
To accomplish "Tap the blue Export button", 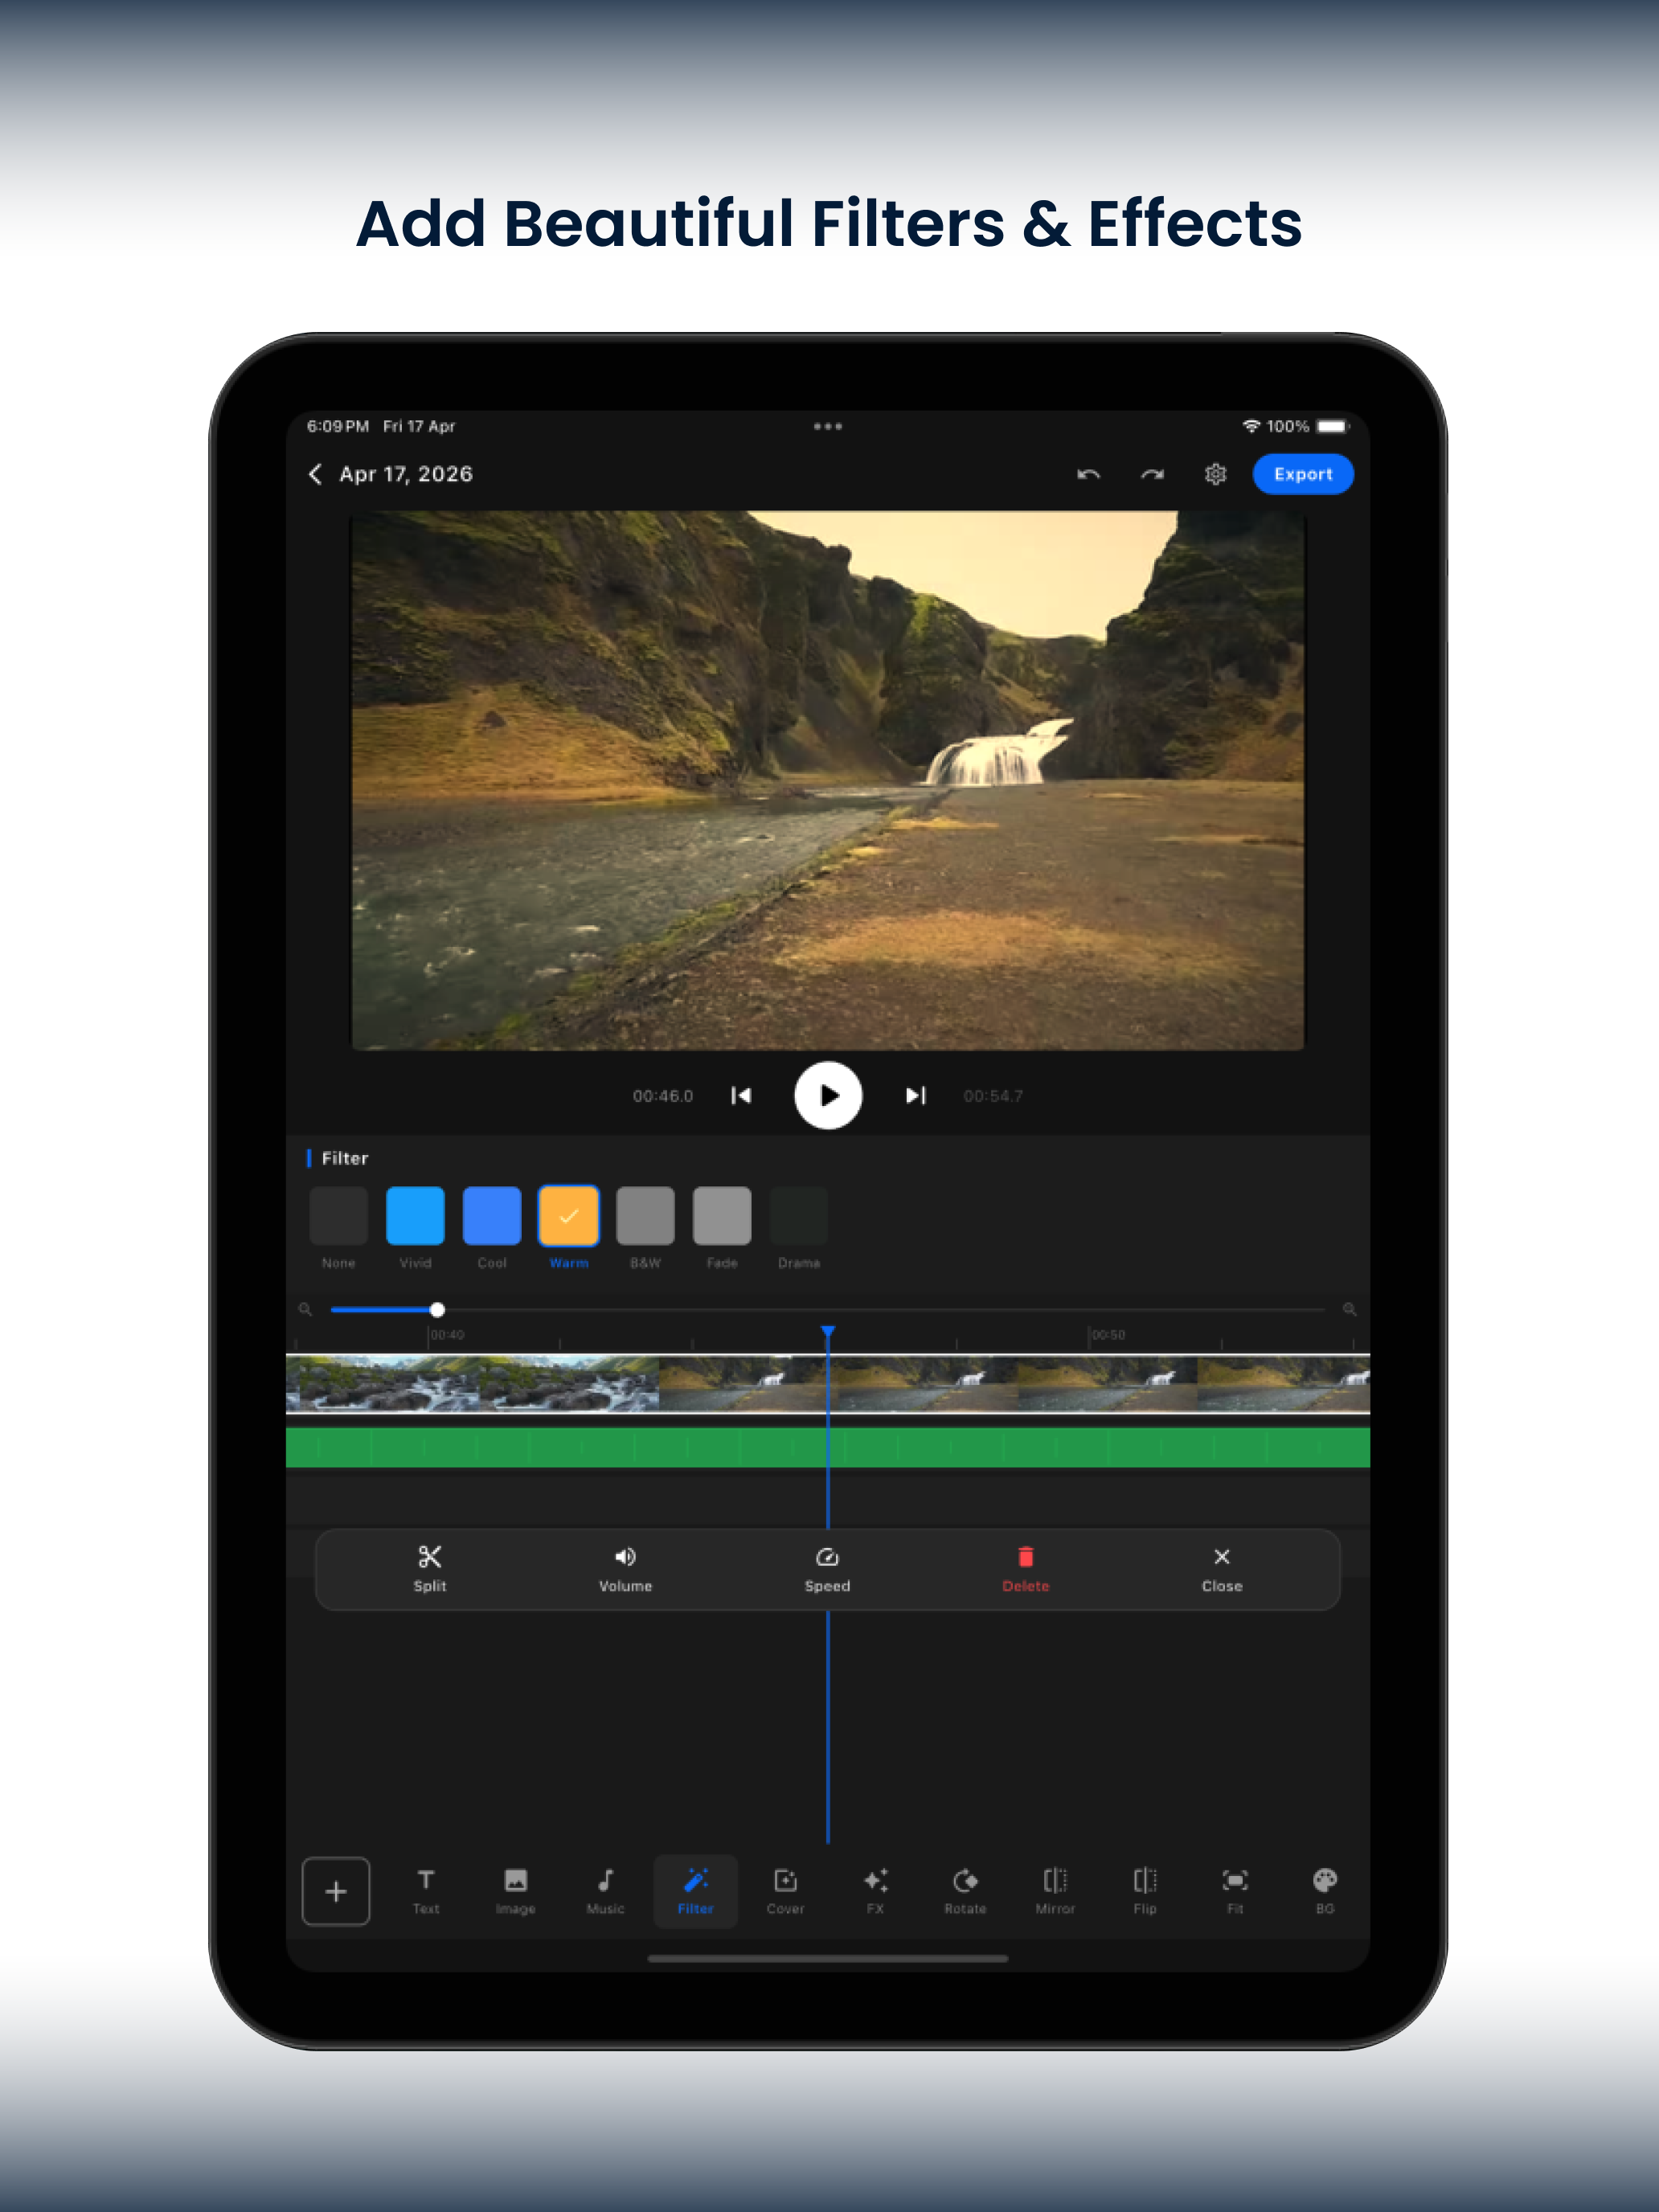I will pos(1303,474).
